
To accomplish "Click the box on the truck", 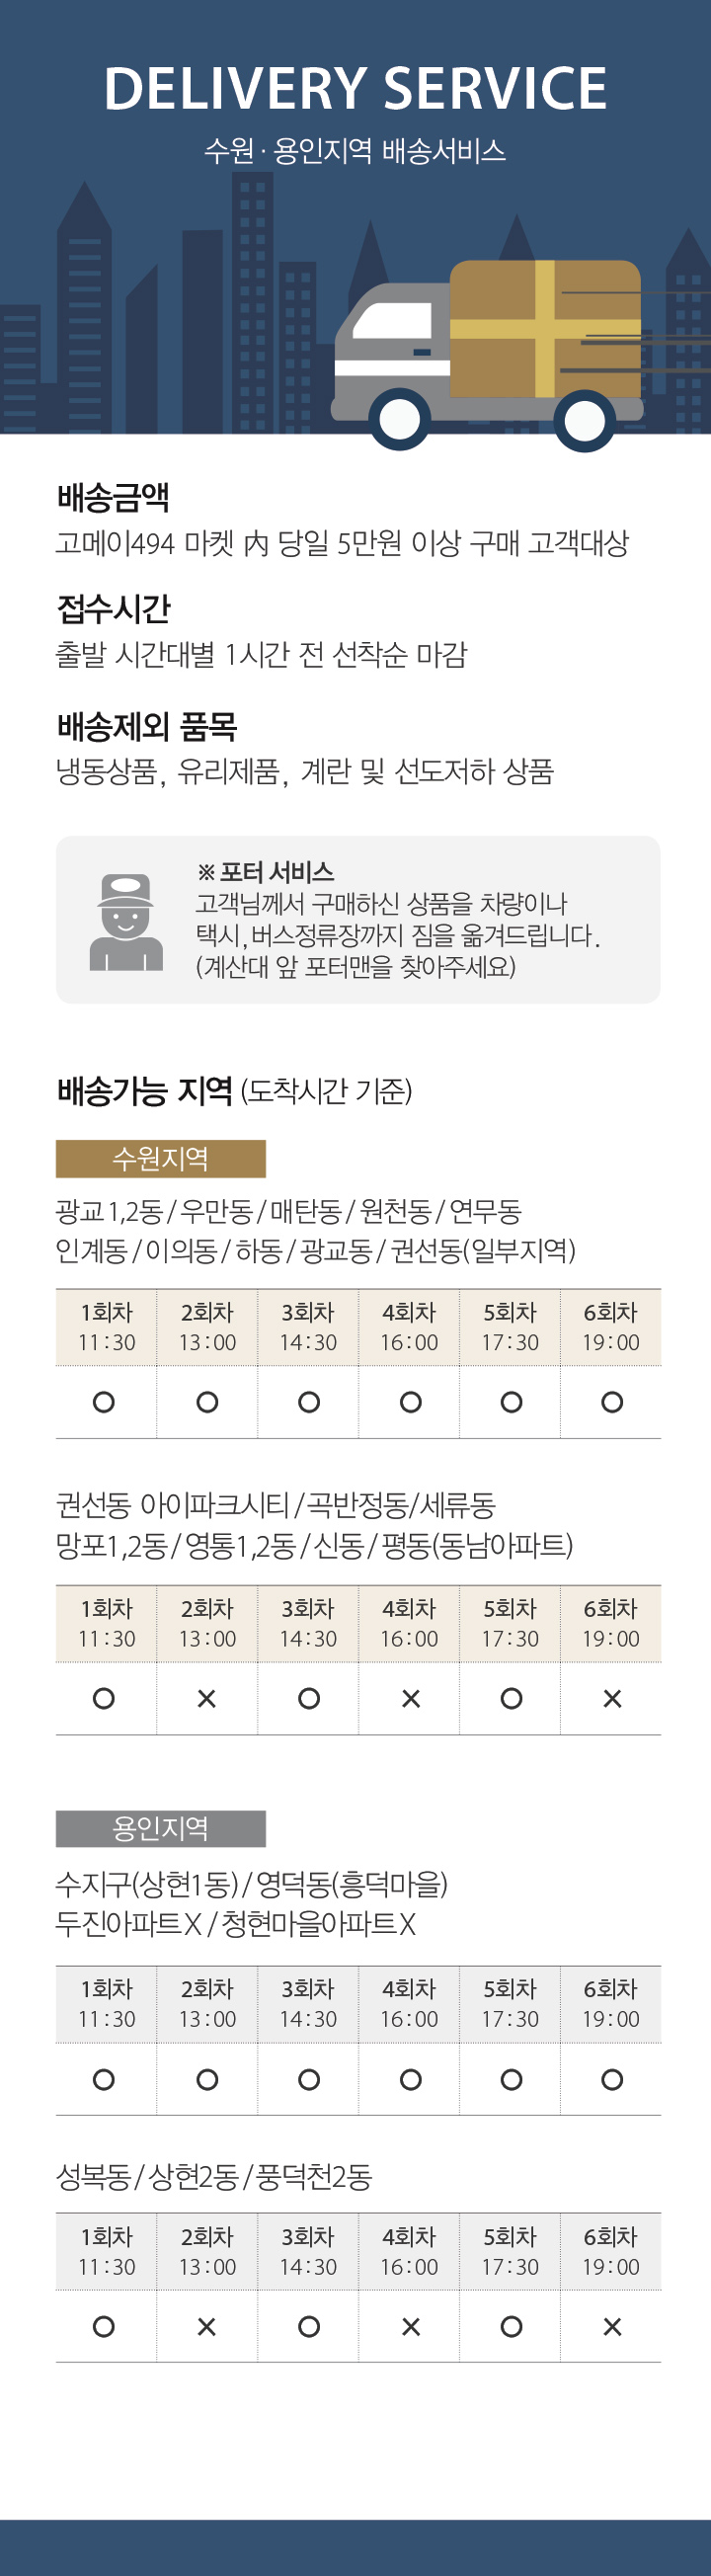I will point(544,329).
